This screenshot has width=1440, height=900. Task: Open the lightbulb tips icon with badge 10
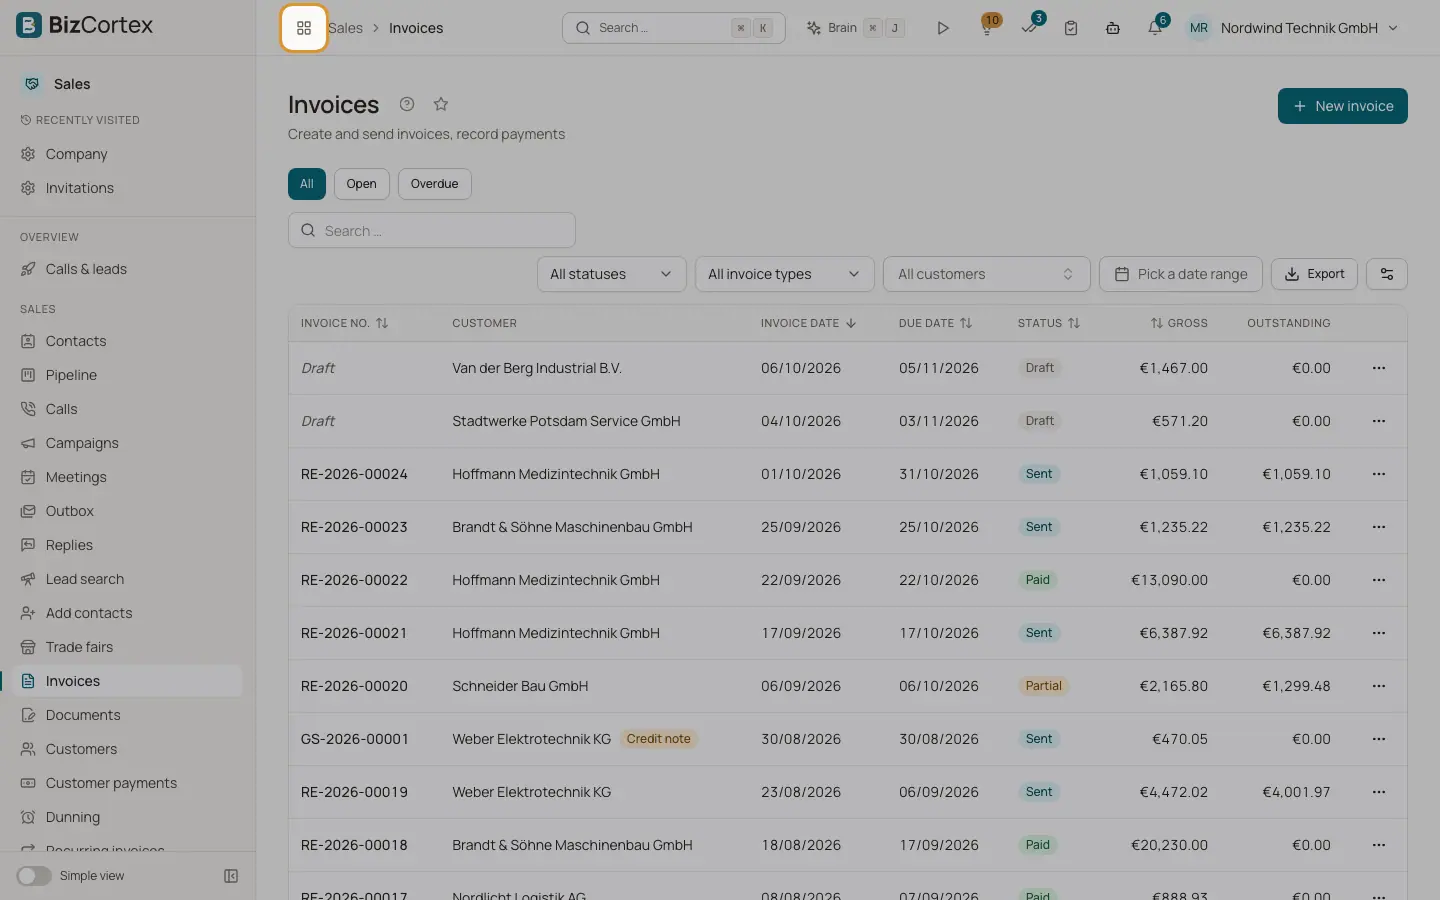coord(988,27)
